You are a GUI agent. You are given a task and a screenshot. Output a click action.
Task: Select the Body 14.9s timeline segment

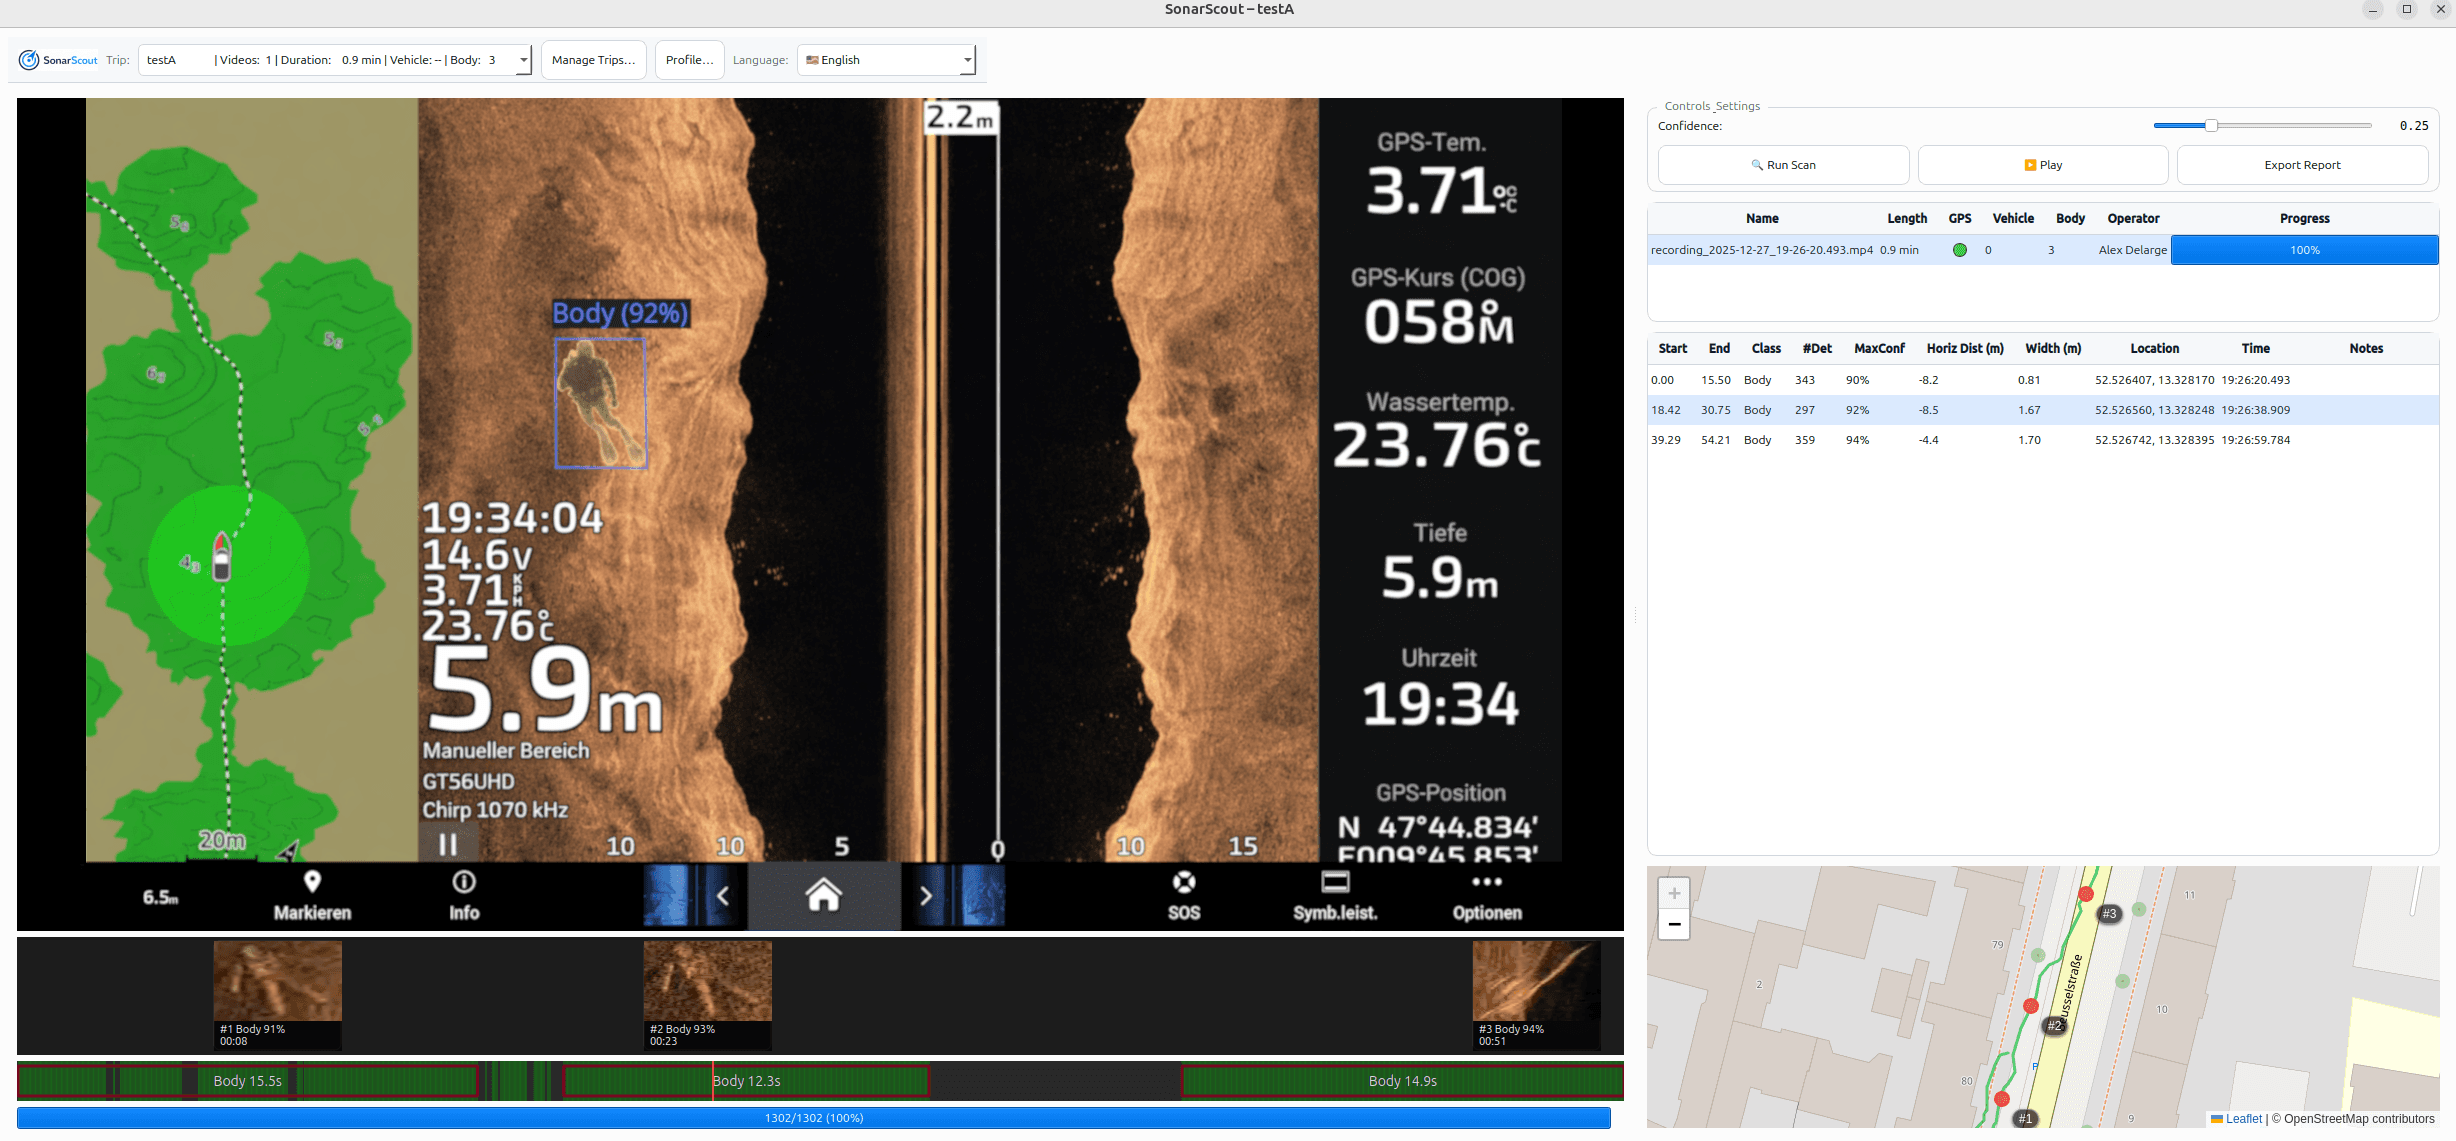[x=1402, y=1081]
